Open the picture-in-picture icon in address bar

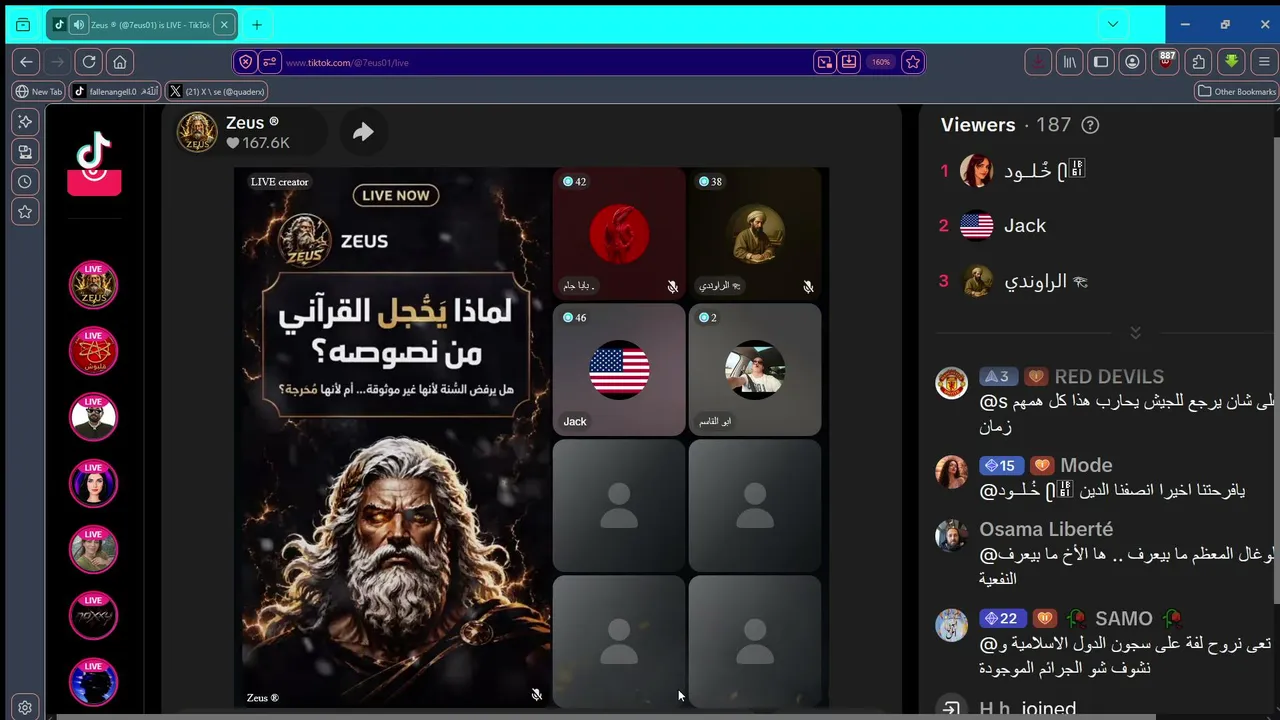tap(825, 62)
